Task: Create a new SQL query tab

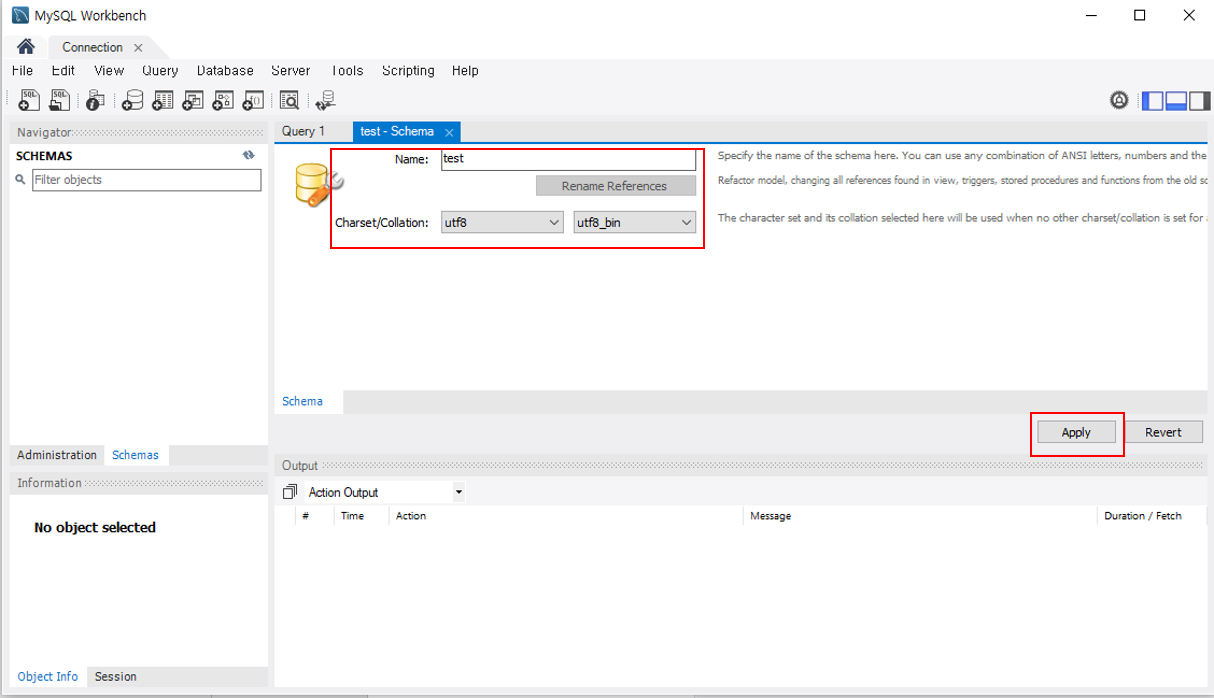Action: (x=28, y=100)
